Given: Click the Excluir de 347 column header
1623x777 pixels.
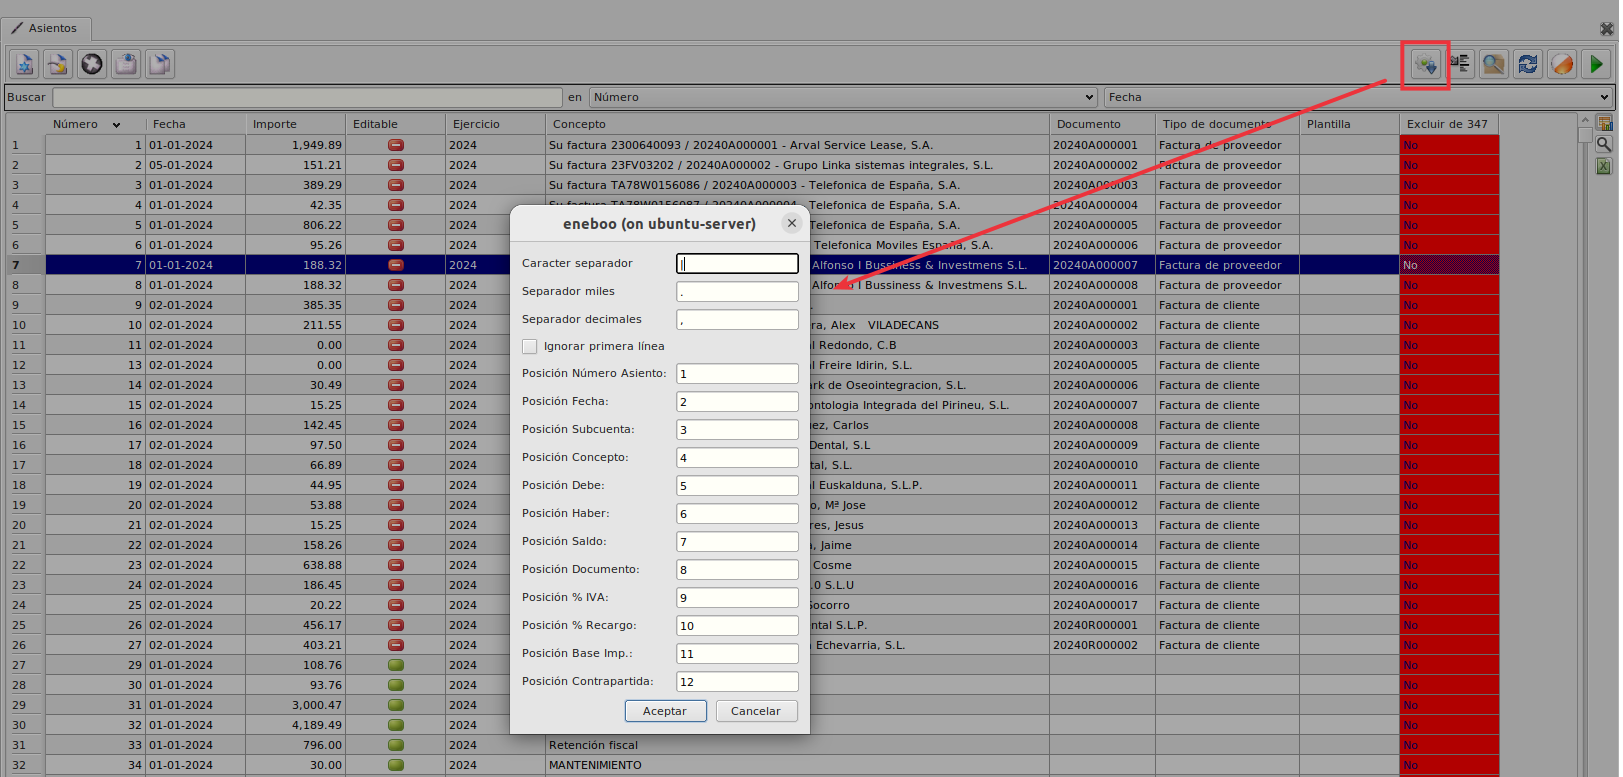Looking at the screenshot, I should click(1449, 124).
